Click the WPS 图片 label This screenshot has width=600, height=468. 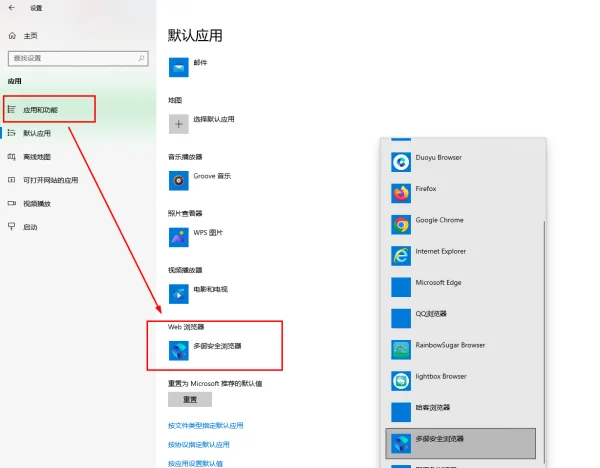point(208,233)
